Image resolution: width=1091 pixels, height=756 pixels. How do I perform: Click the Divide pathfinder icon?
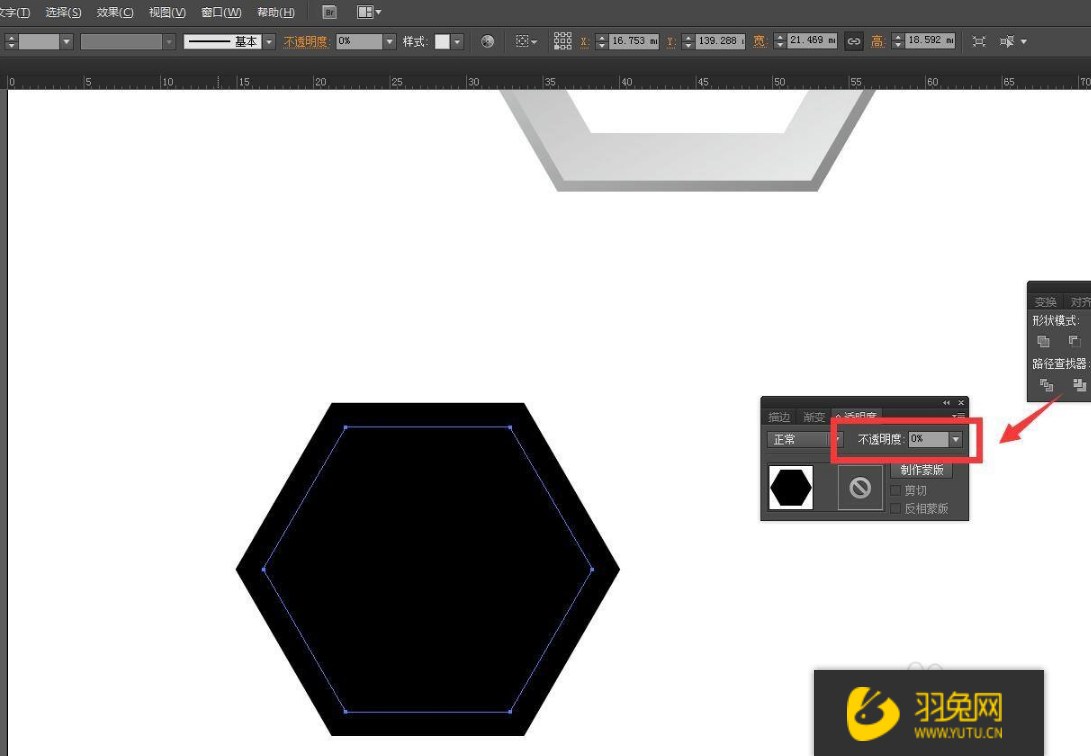pos(1046,385)
